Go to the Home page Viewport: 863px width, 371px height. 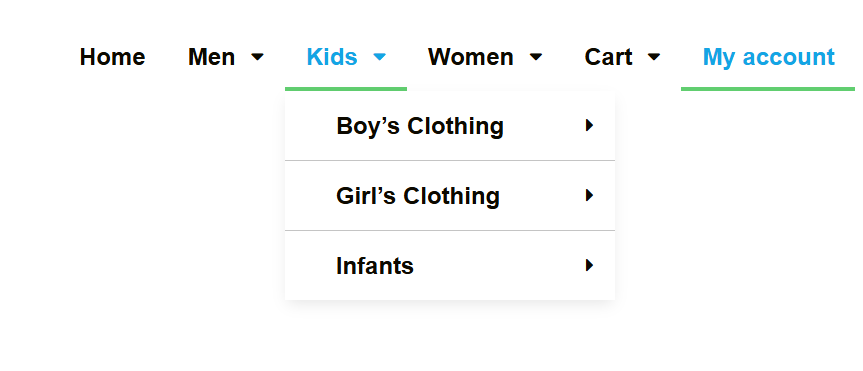pyautogui.click(x=112, y=57)
